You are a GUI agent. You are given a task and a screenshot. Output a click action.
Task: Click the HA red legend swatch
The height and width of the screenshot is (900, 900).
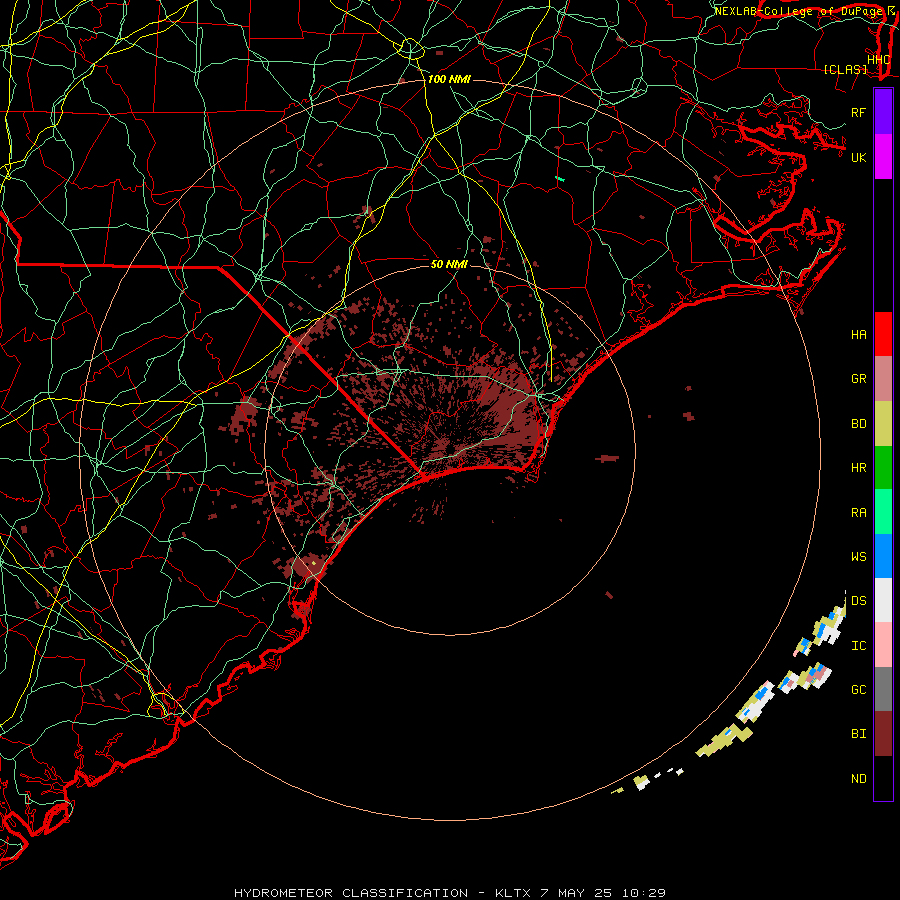pos(883,334)
